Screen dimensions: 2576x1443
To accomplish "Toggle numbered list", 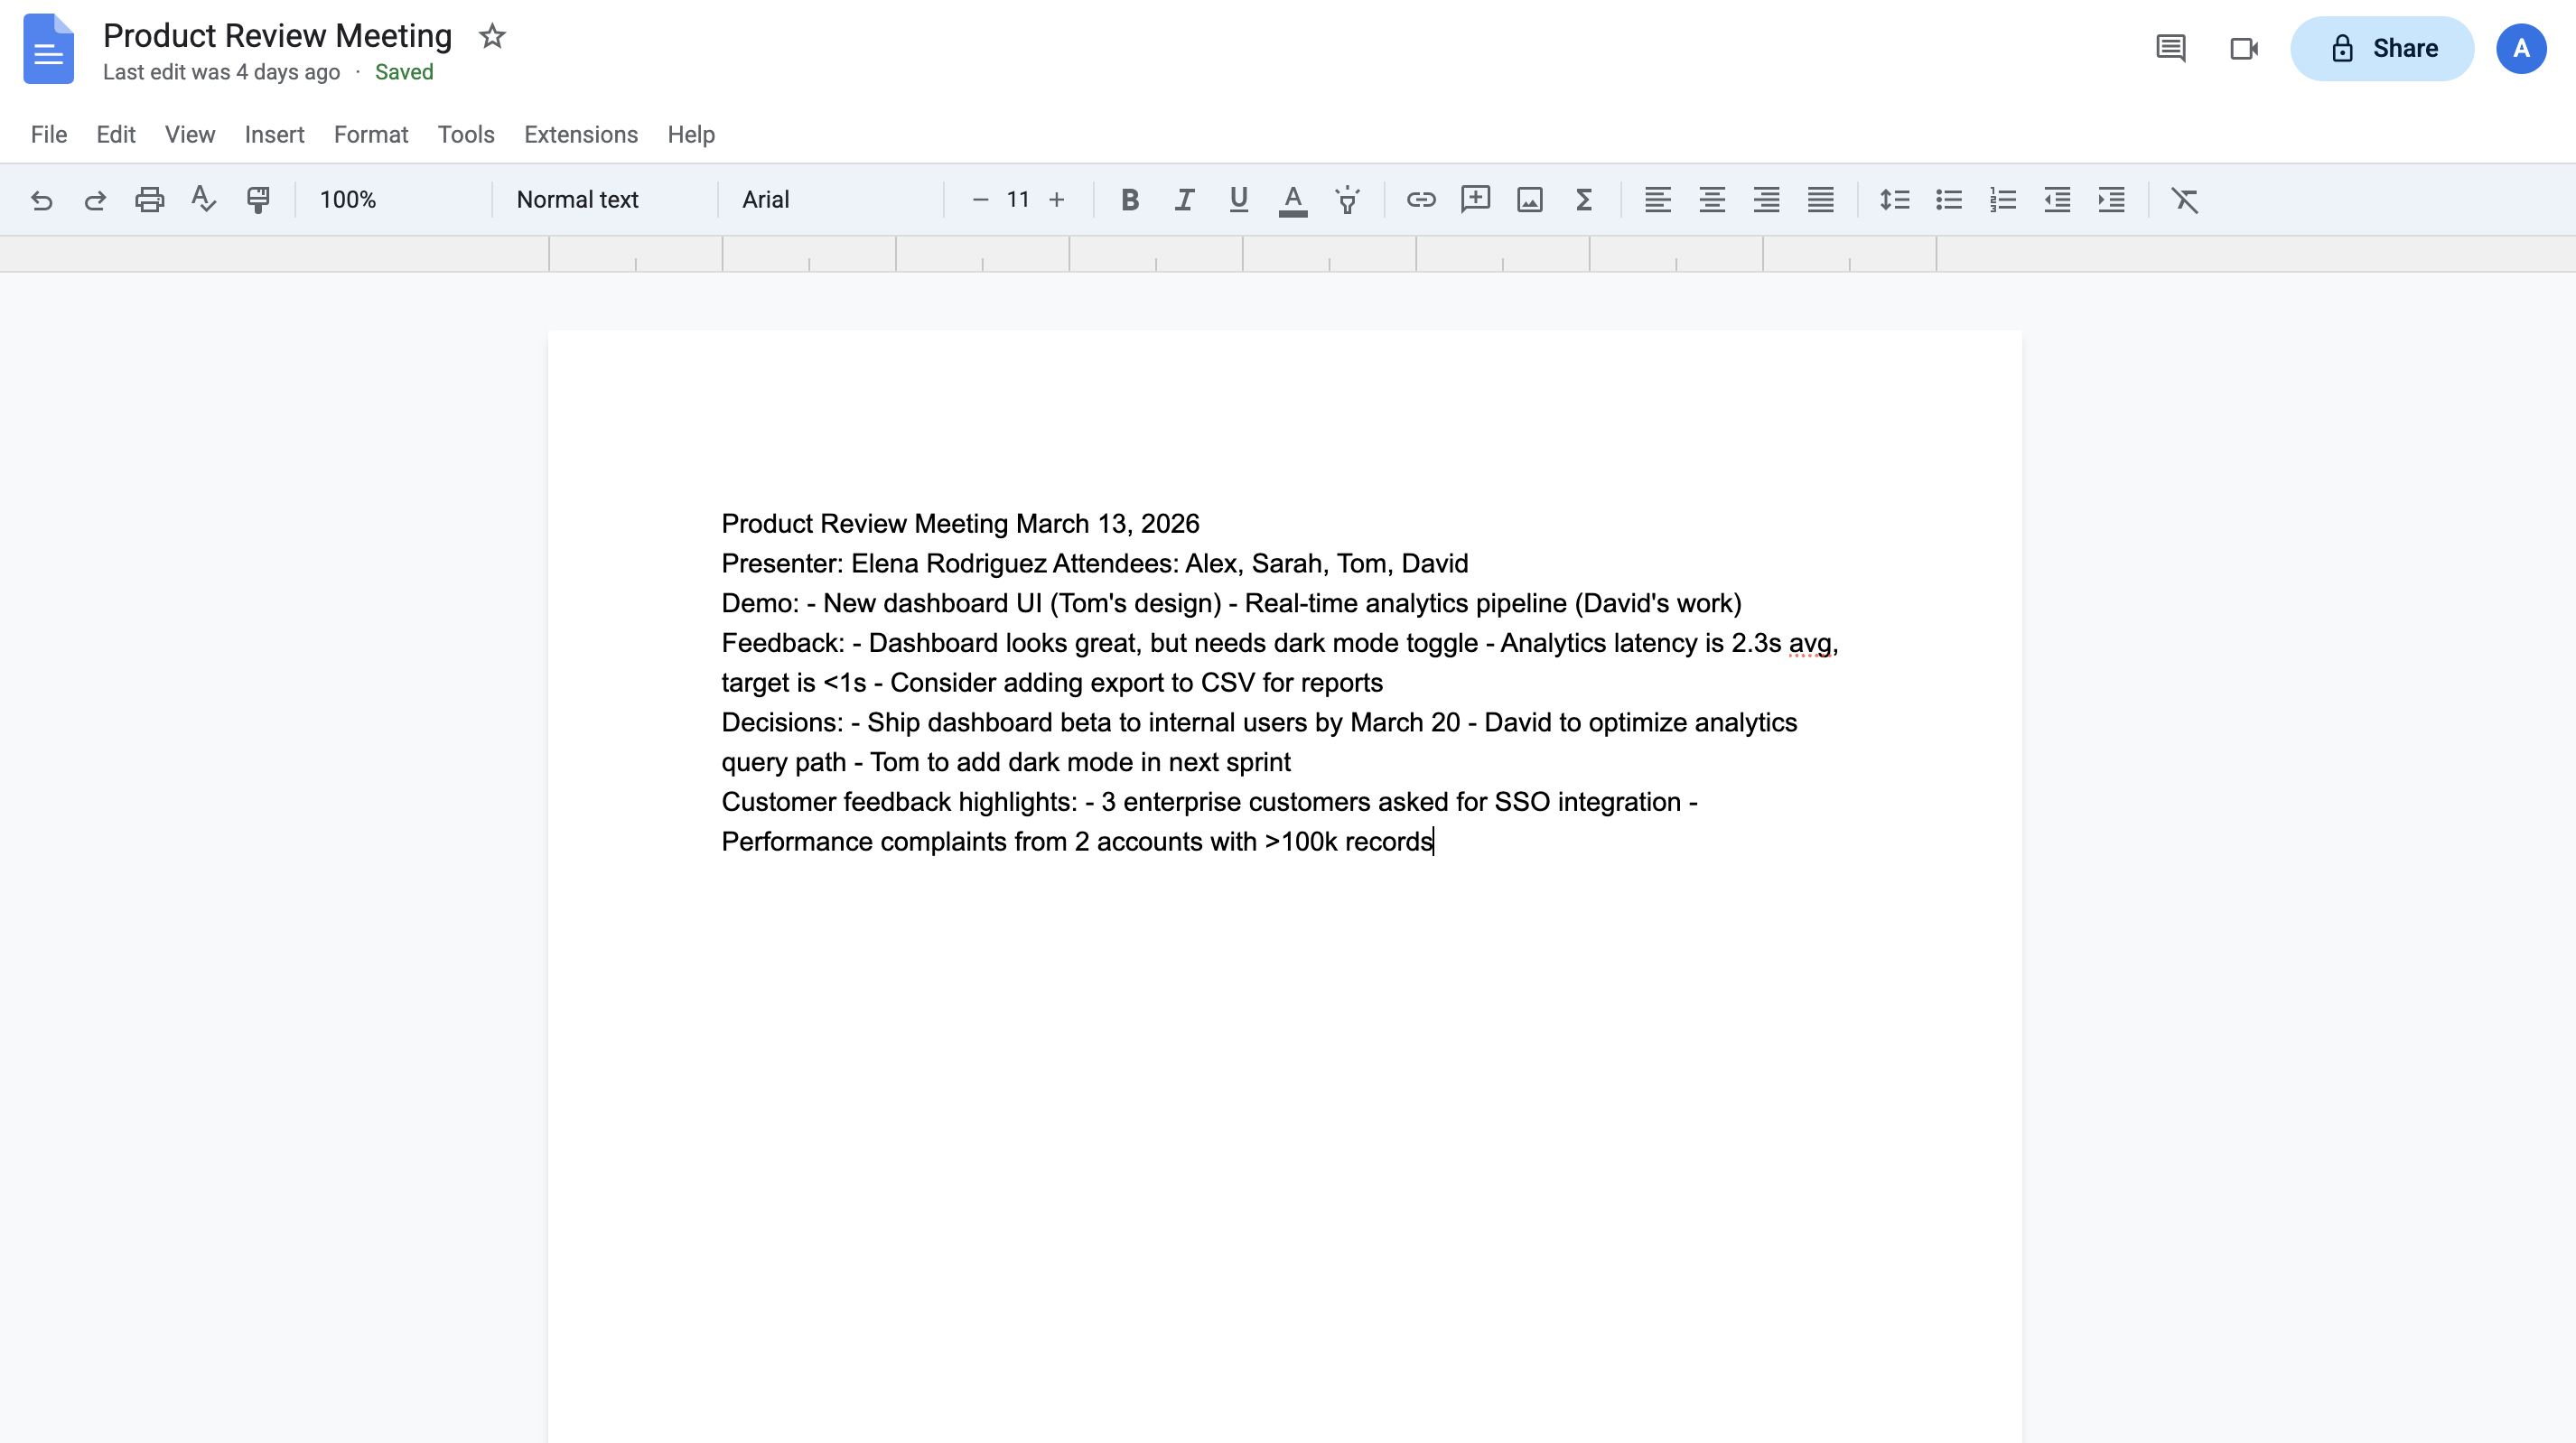I will coord(2002,199).
